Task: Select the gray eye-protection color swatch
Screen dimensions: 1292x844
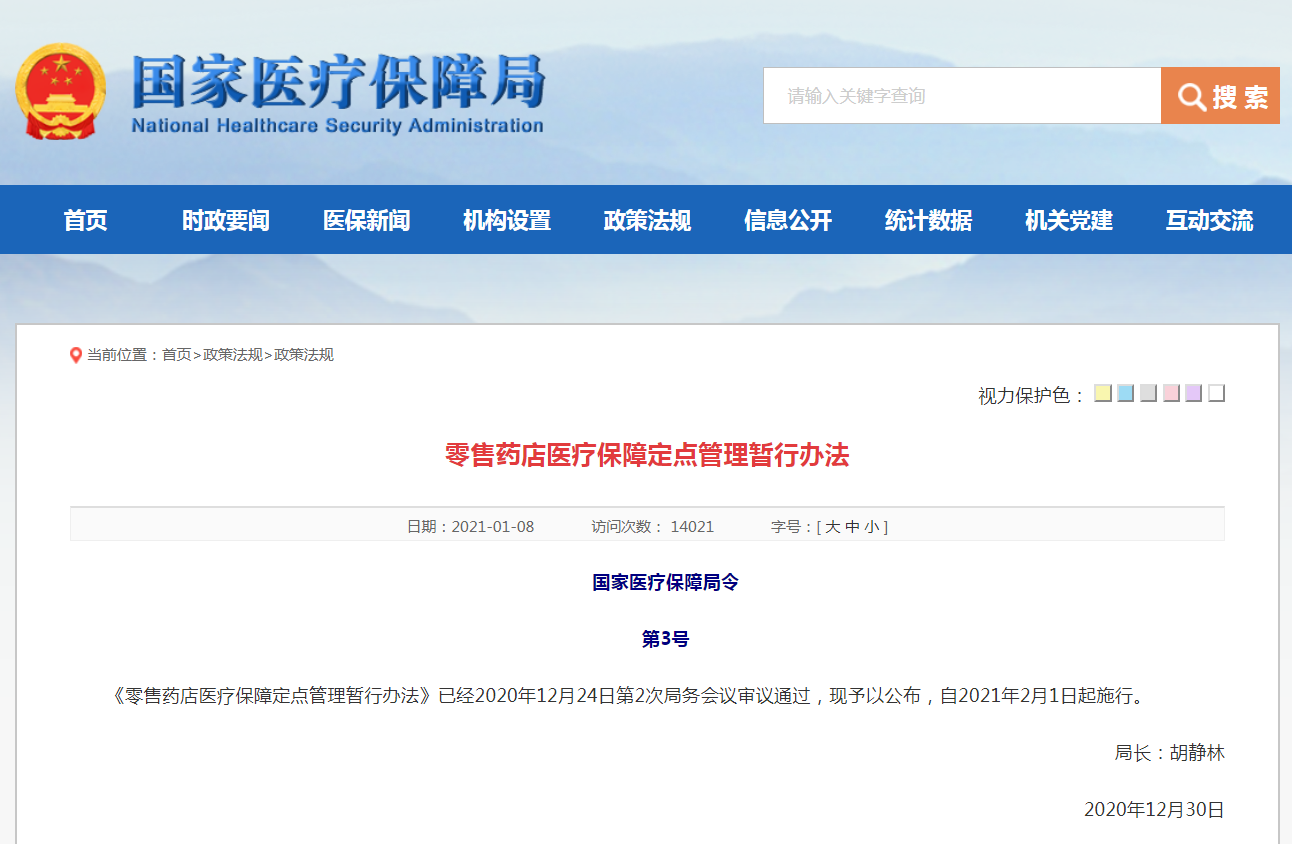Action: (x=1148, y=393)
